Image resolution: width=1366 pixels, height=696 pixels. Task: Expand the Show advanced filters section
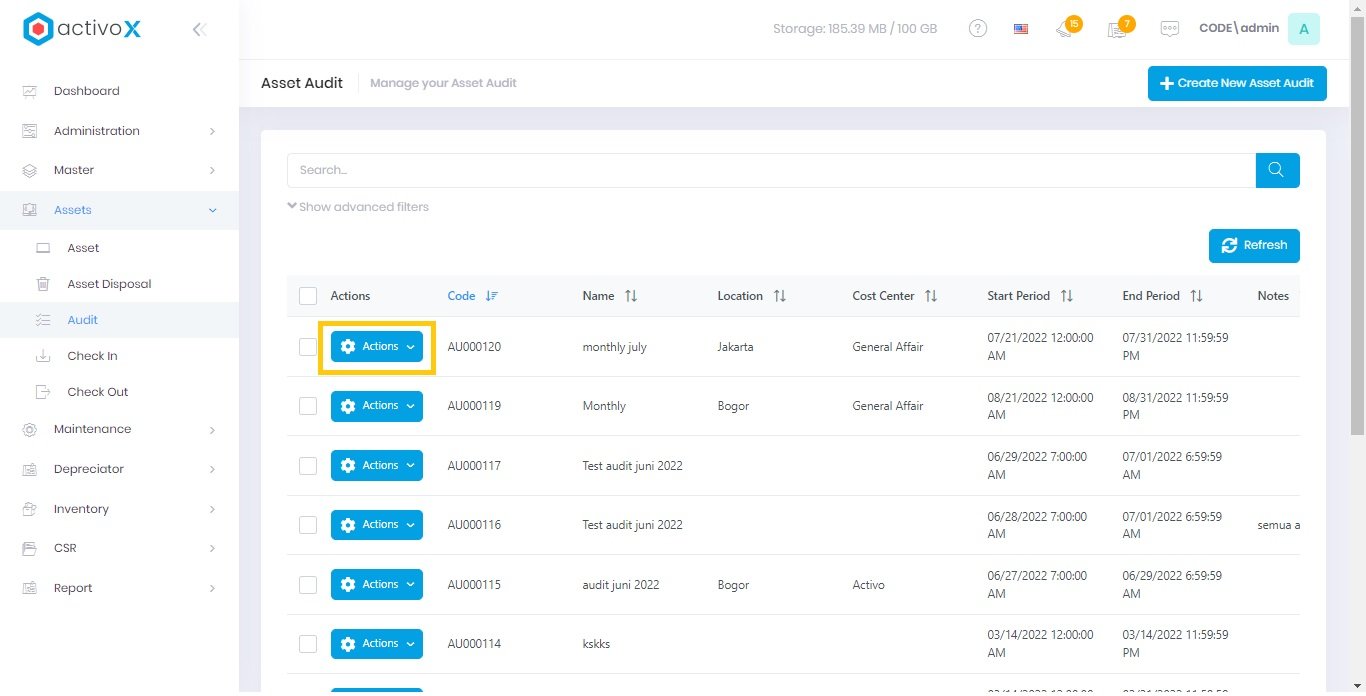358,207
